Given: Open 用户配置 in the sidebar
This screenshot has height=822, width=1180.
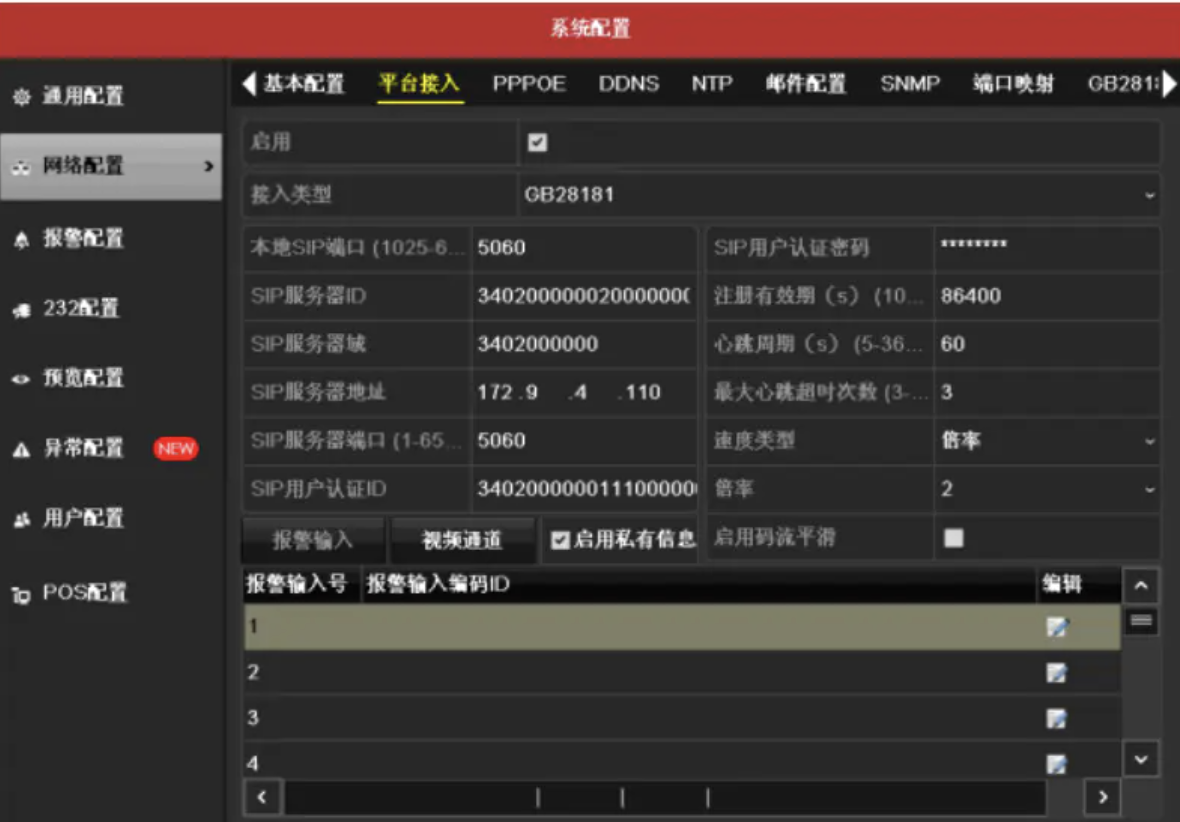Looking at the screenshot, I should coord(83,519).
